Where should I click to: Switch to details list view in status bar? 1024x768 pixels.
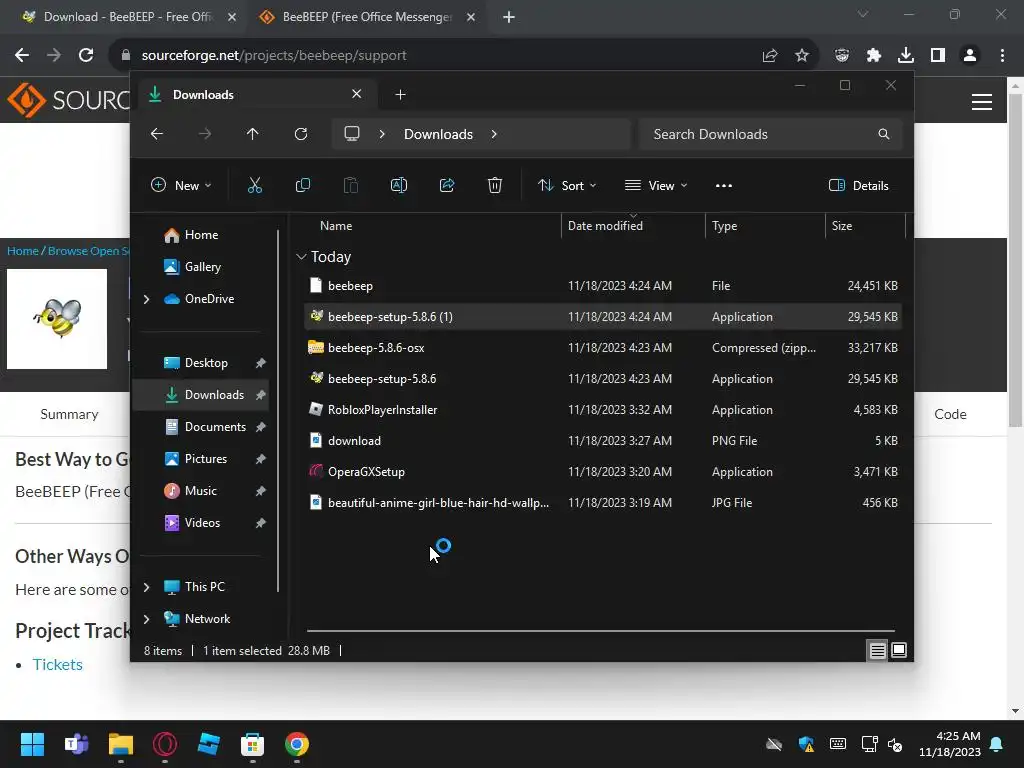click(x=877, y=650)
